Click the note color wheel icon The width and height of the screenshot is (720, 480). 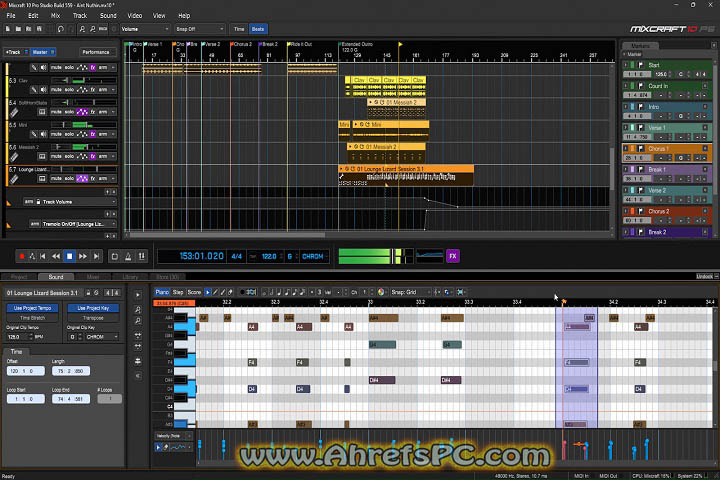coord(381,292)
